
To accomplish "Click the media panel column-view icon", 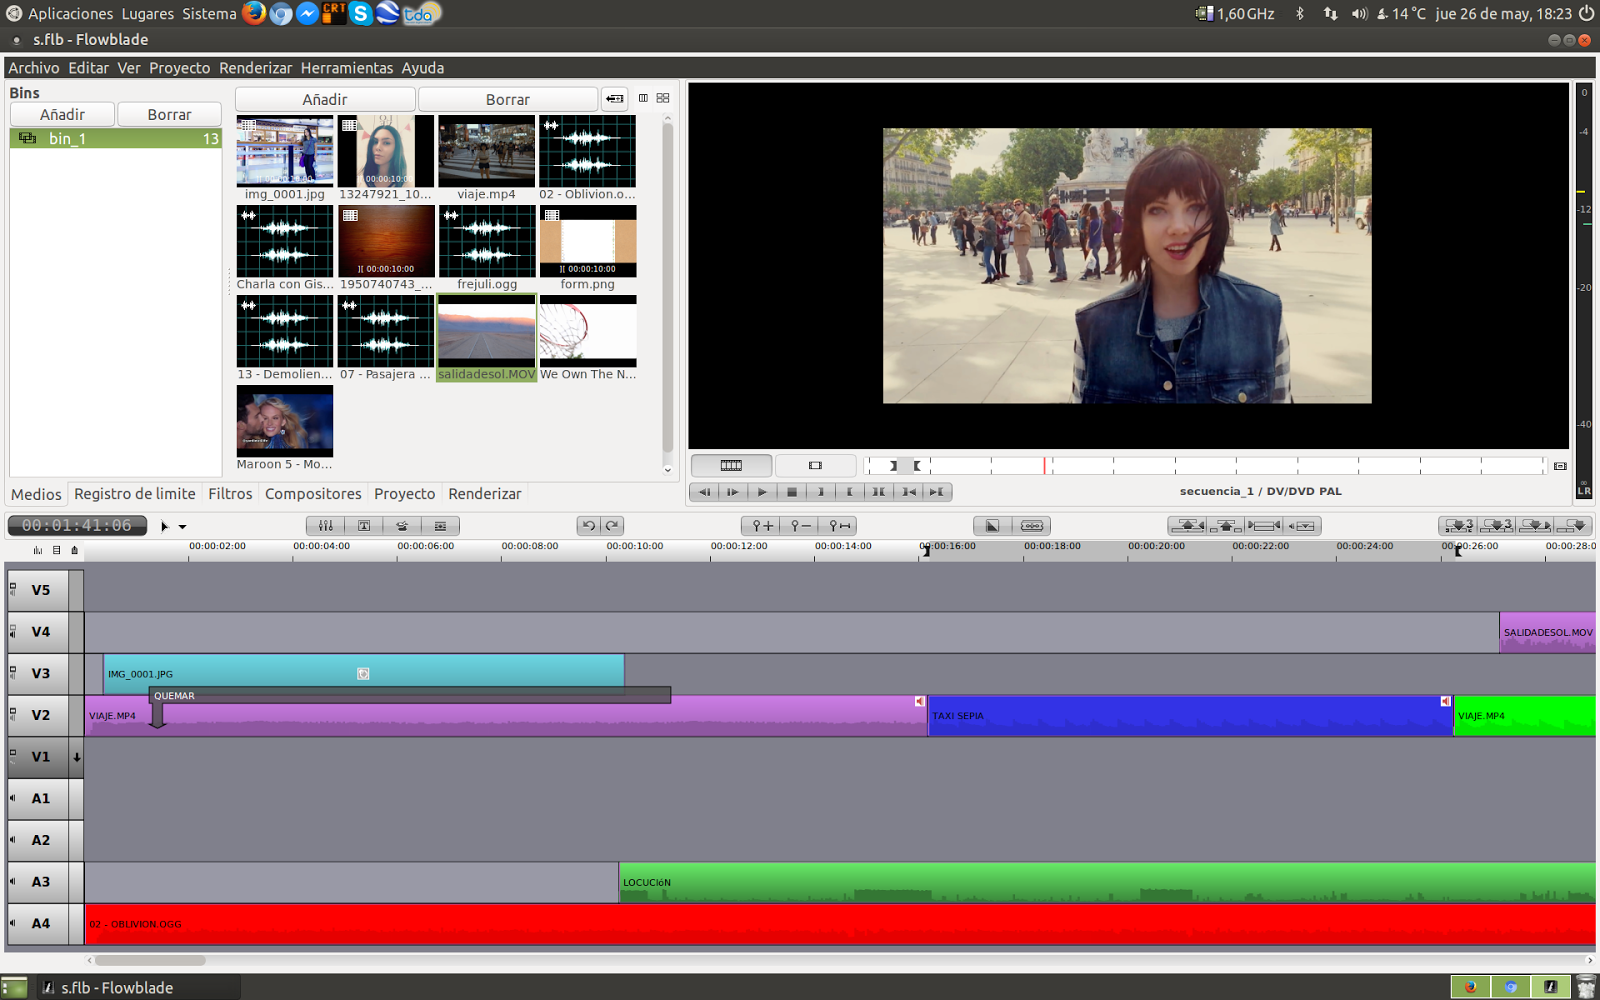I will coord(643,98).
